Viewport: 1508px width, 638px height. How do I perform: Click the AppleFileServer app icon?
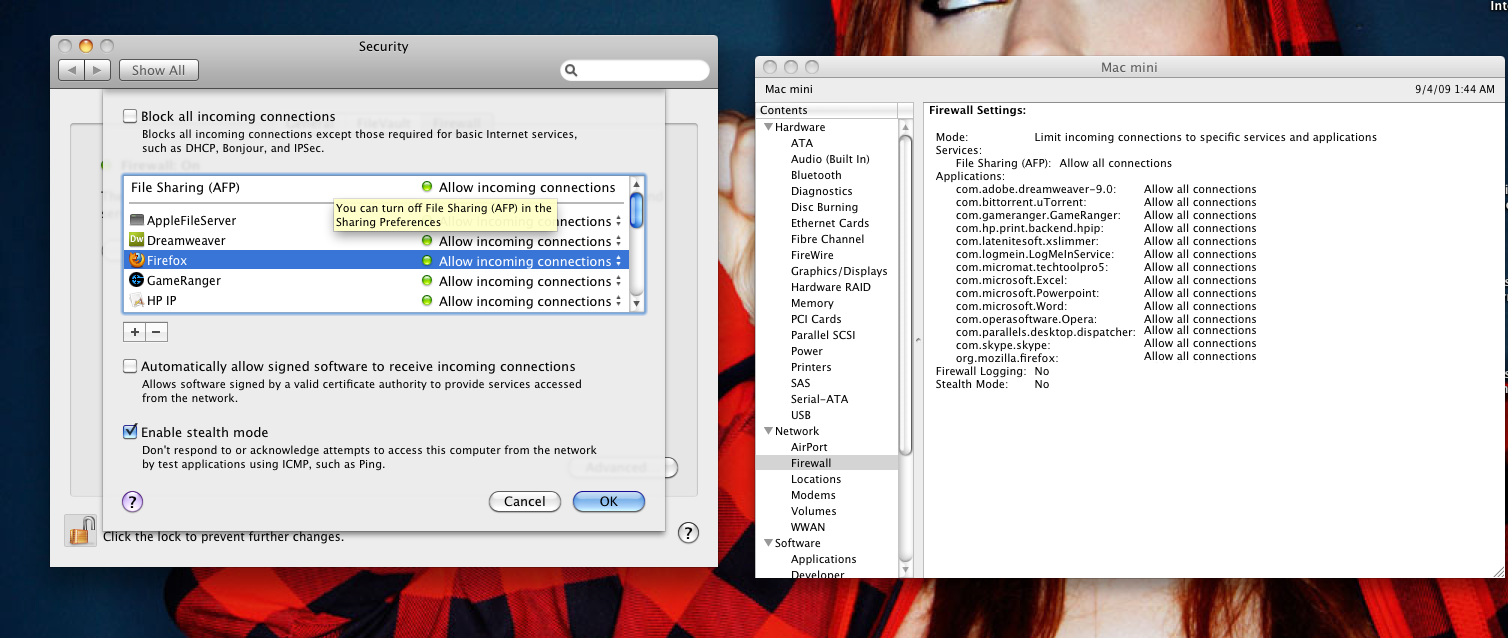(x=137, y=220)
